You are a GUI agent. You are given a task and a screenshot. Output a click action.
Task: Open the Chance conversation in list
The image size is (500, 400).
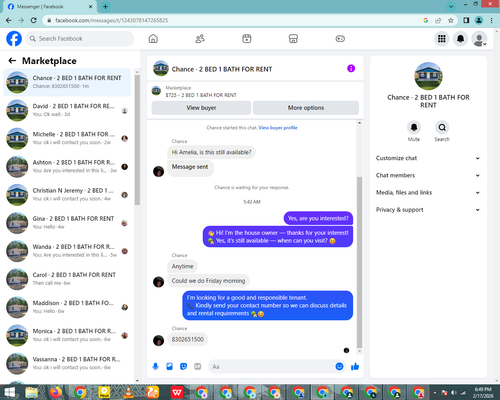[x=67, y=82]
